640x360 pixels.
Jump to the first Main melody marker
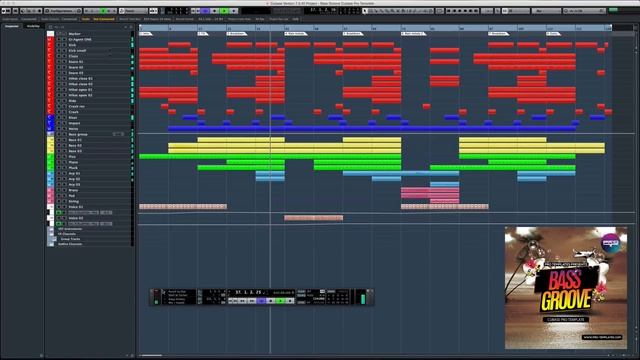coord(296,33)
